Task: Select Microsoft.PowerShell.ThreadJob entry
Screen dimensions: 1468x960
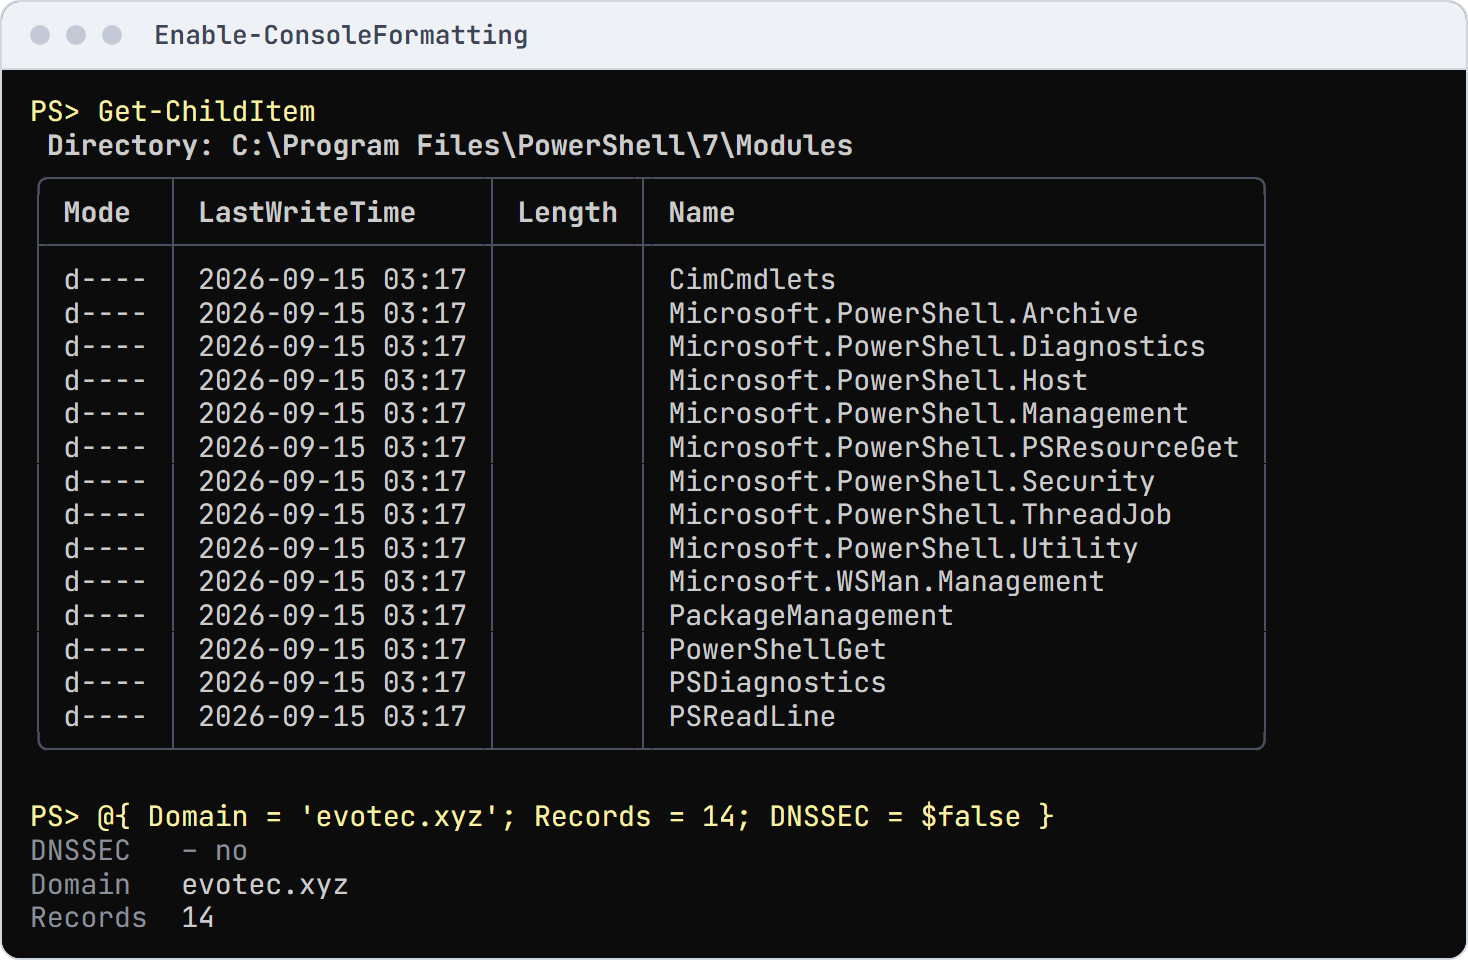Action: pyautogui.click(x=920, y=514)
